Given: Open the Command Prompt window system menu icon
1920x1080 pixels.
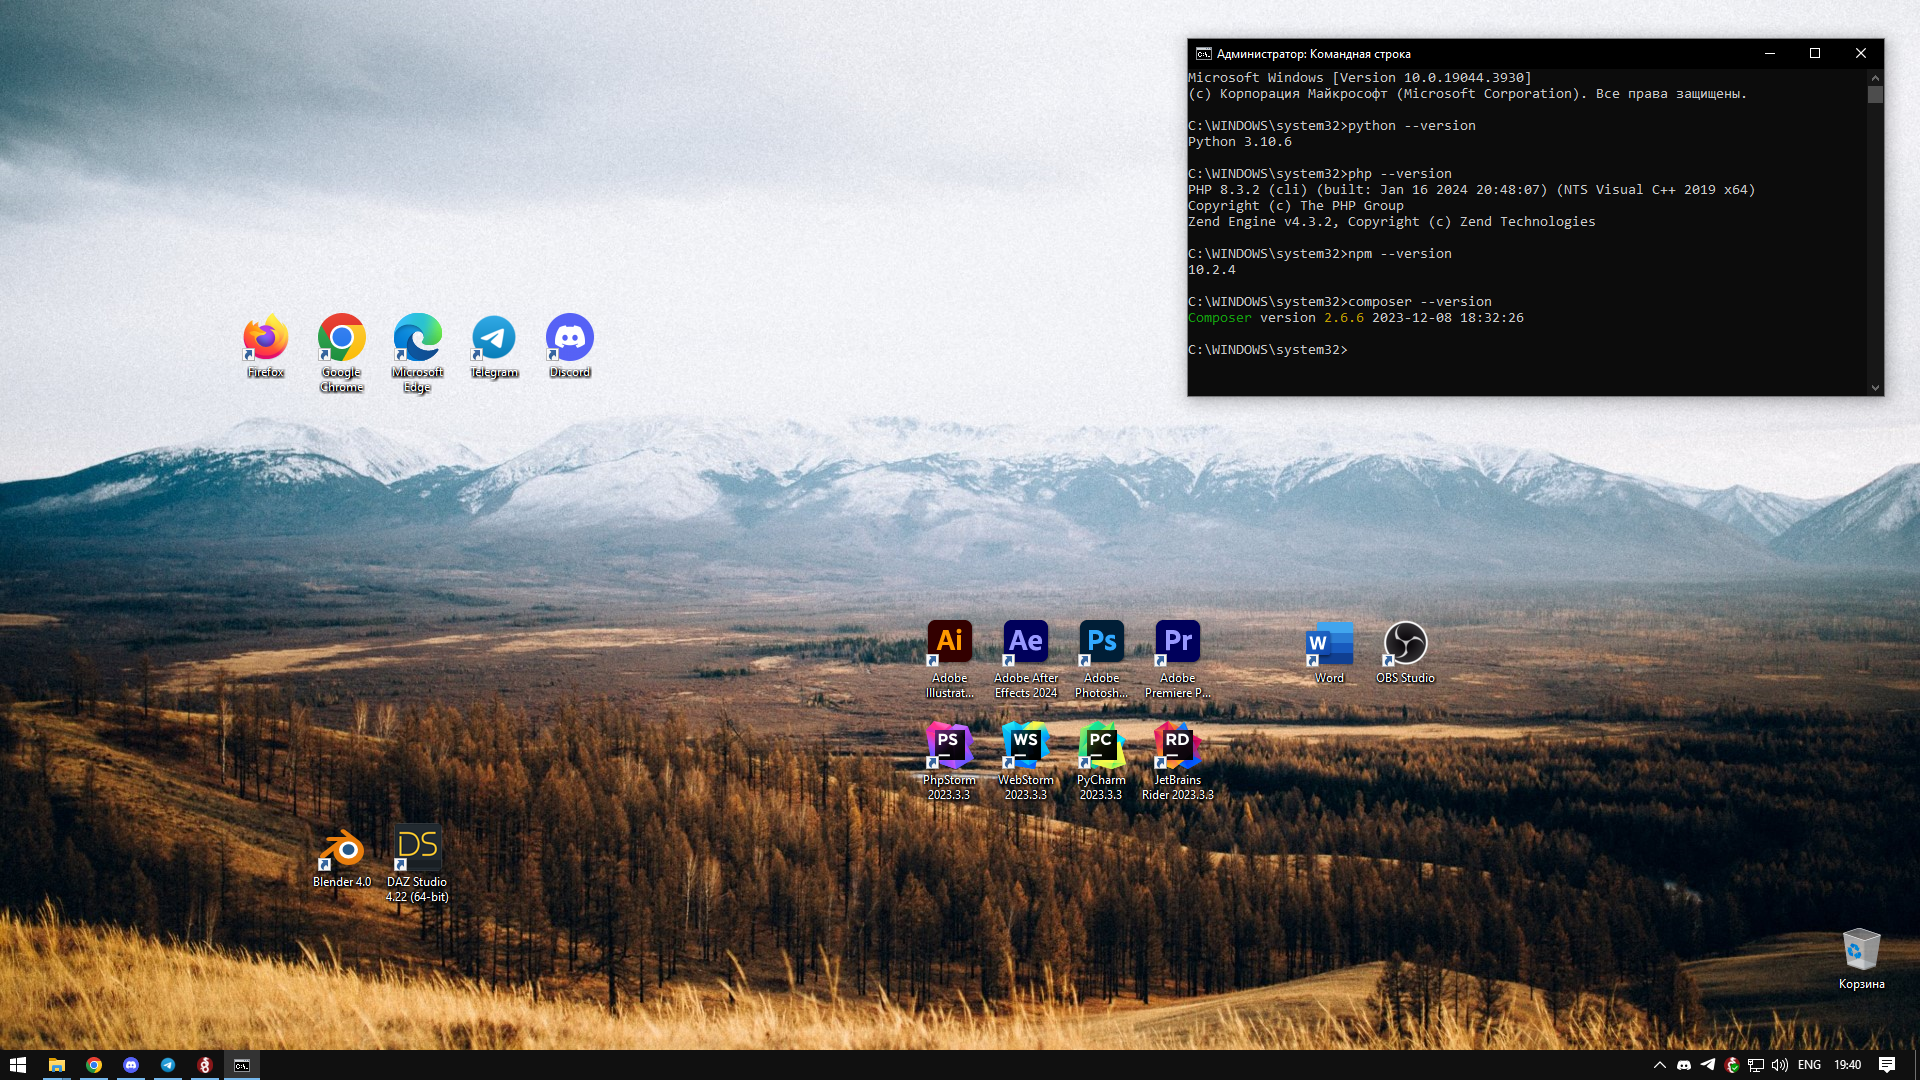Looking at the screenshot, I should [1204, 54].
